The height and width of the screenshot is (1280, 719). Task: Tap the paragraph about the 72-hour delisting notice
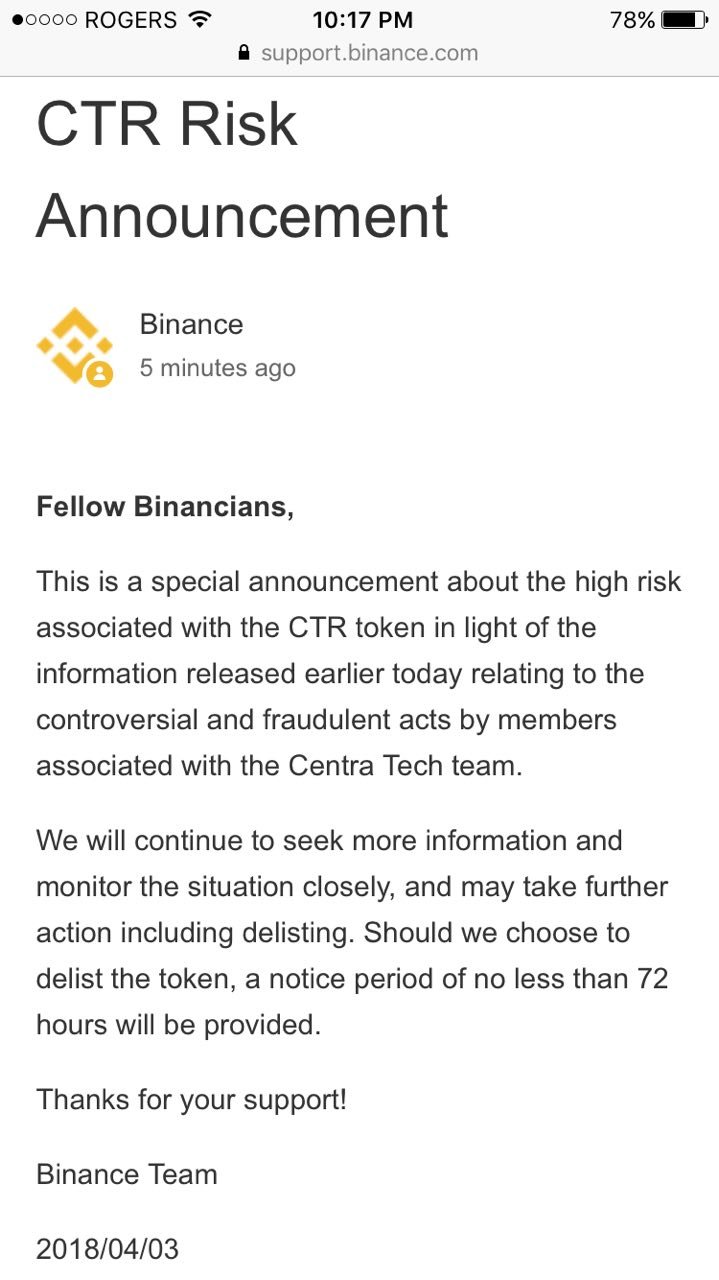pyautogui.click(x=352, y=932)
